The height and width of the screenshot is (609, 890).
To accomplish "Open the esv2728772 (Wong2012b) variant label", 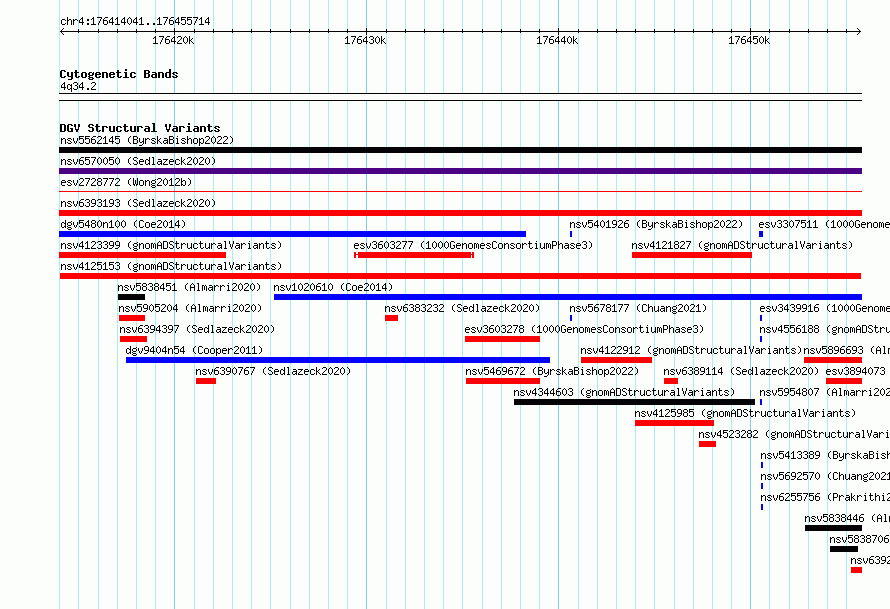I will pyautogui.click(x=126, y=182).
